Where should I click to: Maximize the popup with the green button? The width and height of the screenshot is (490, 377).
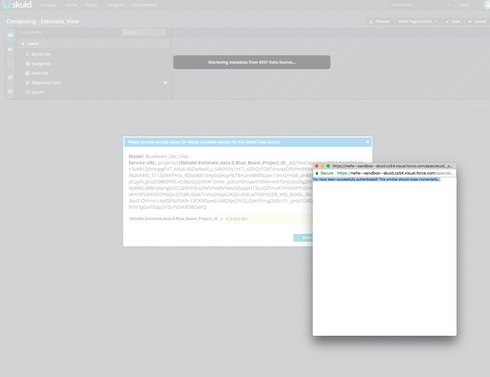[328, 166]
